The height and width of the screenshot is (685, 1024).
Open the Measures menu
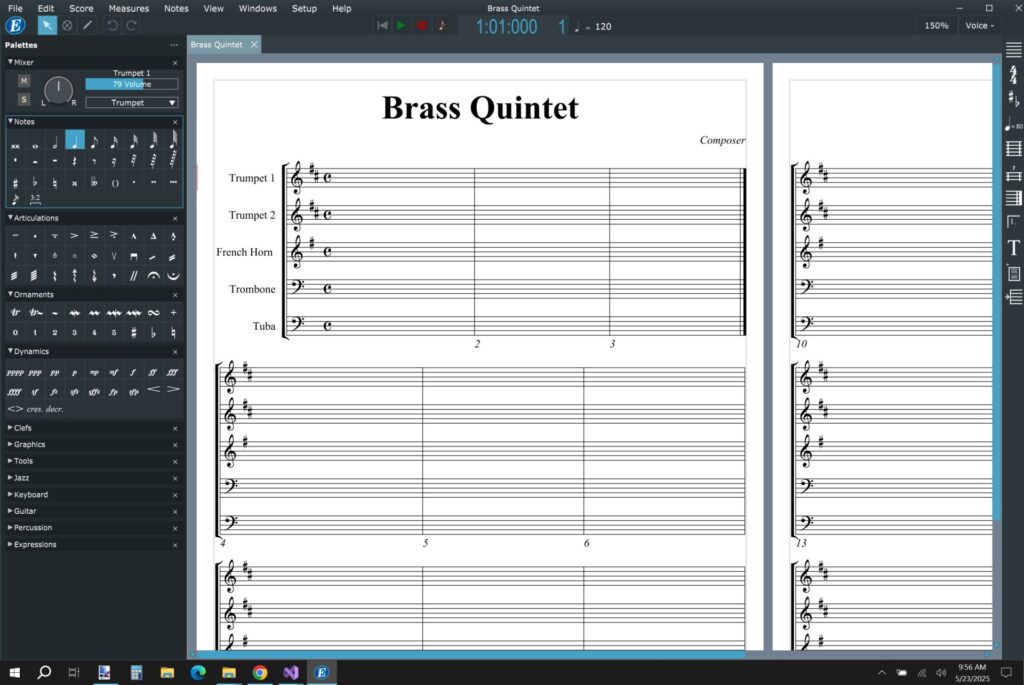pos(128,8)
